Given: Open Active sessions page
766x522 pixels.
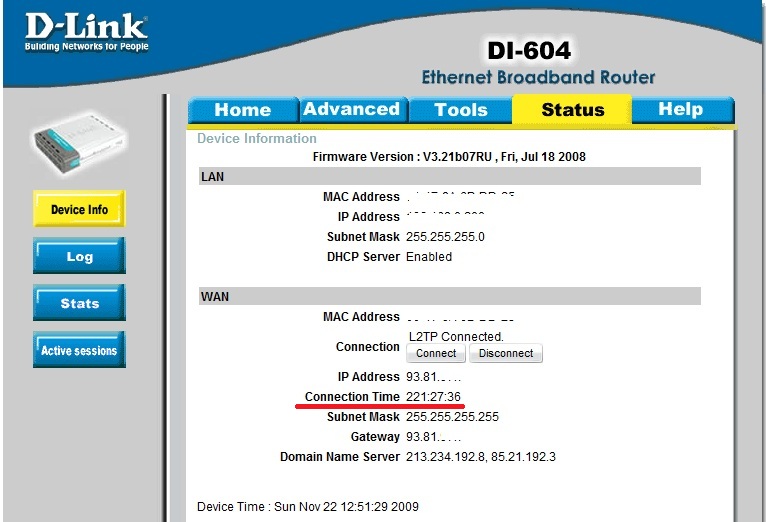Looking at the screenshot, I should [x=79, y=350].
